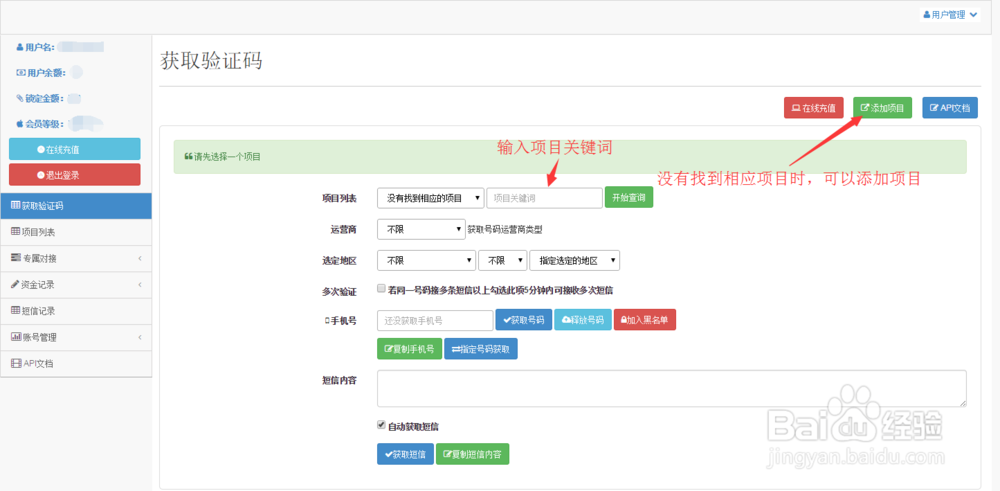The image size is (1000, 491).
Task: Click the 请先选择一个项目 notice text
Action: click(226, 157)
